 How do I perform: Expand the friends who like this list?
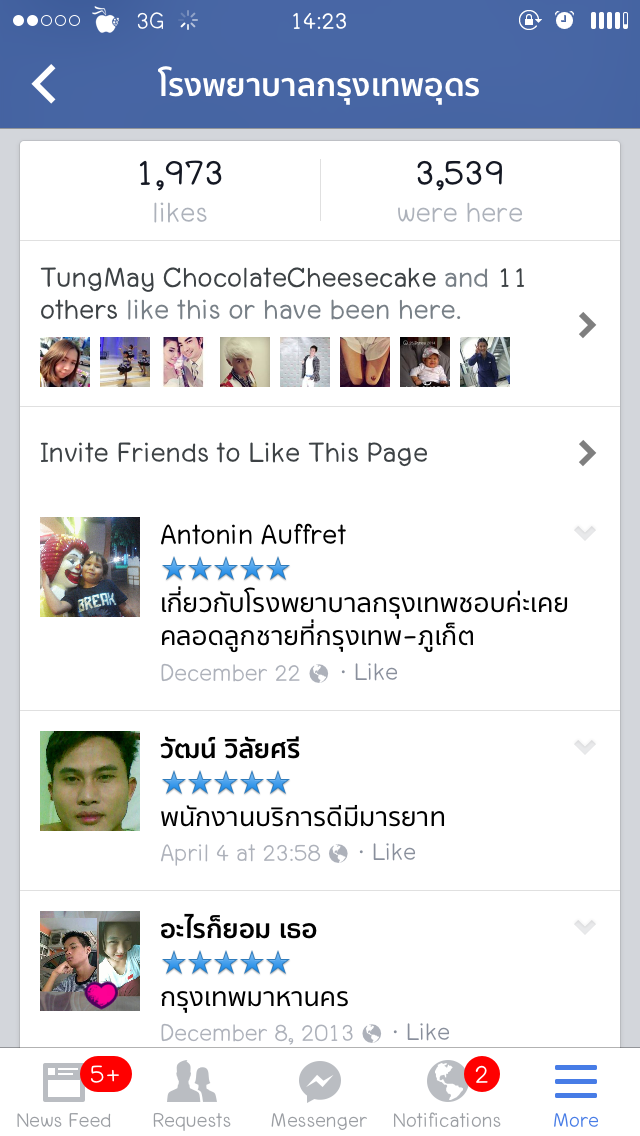[x=588, y=324]
